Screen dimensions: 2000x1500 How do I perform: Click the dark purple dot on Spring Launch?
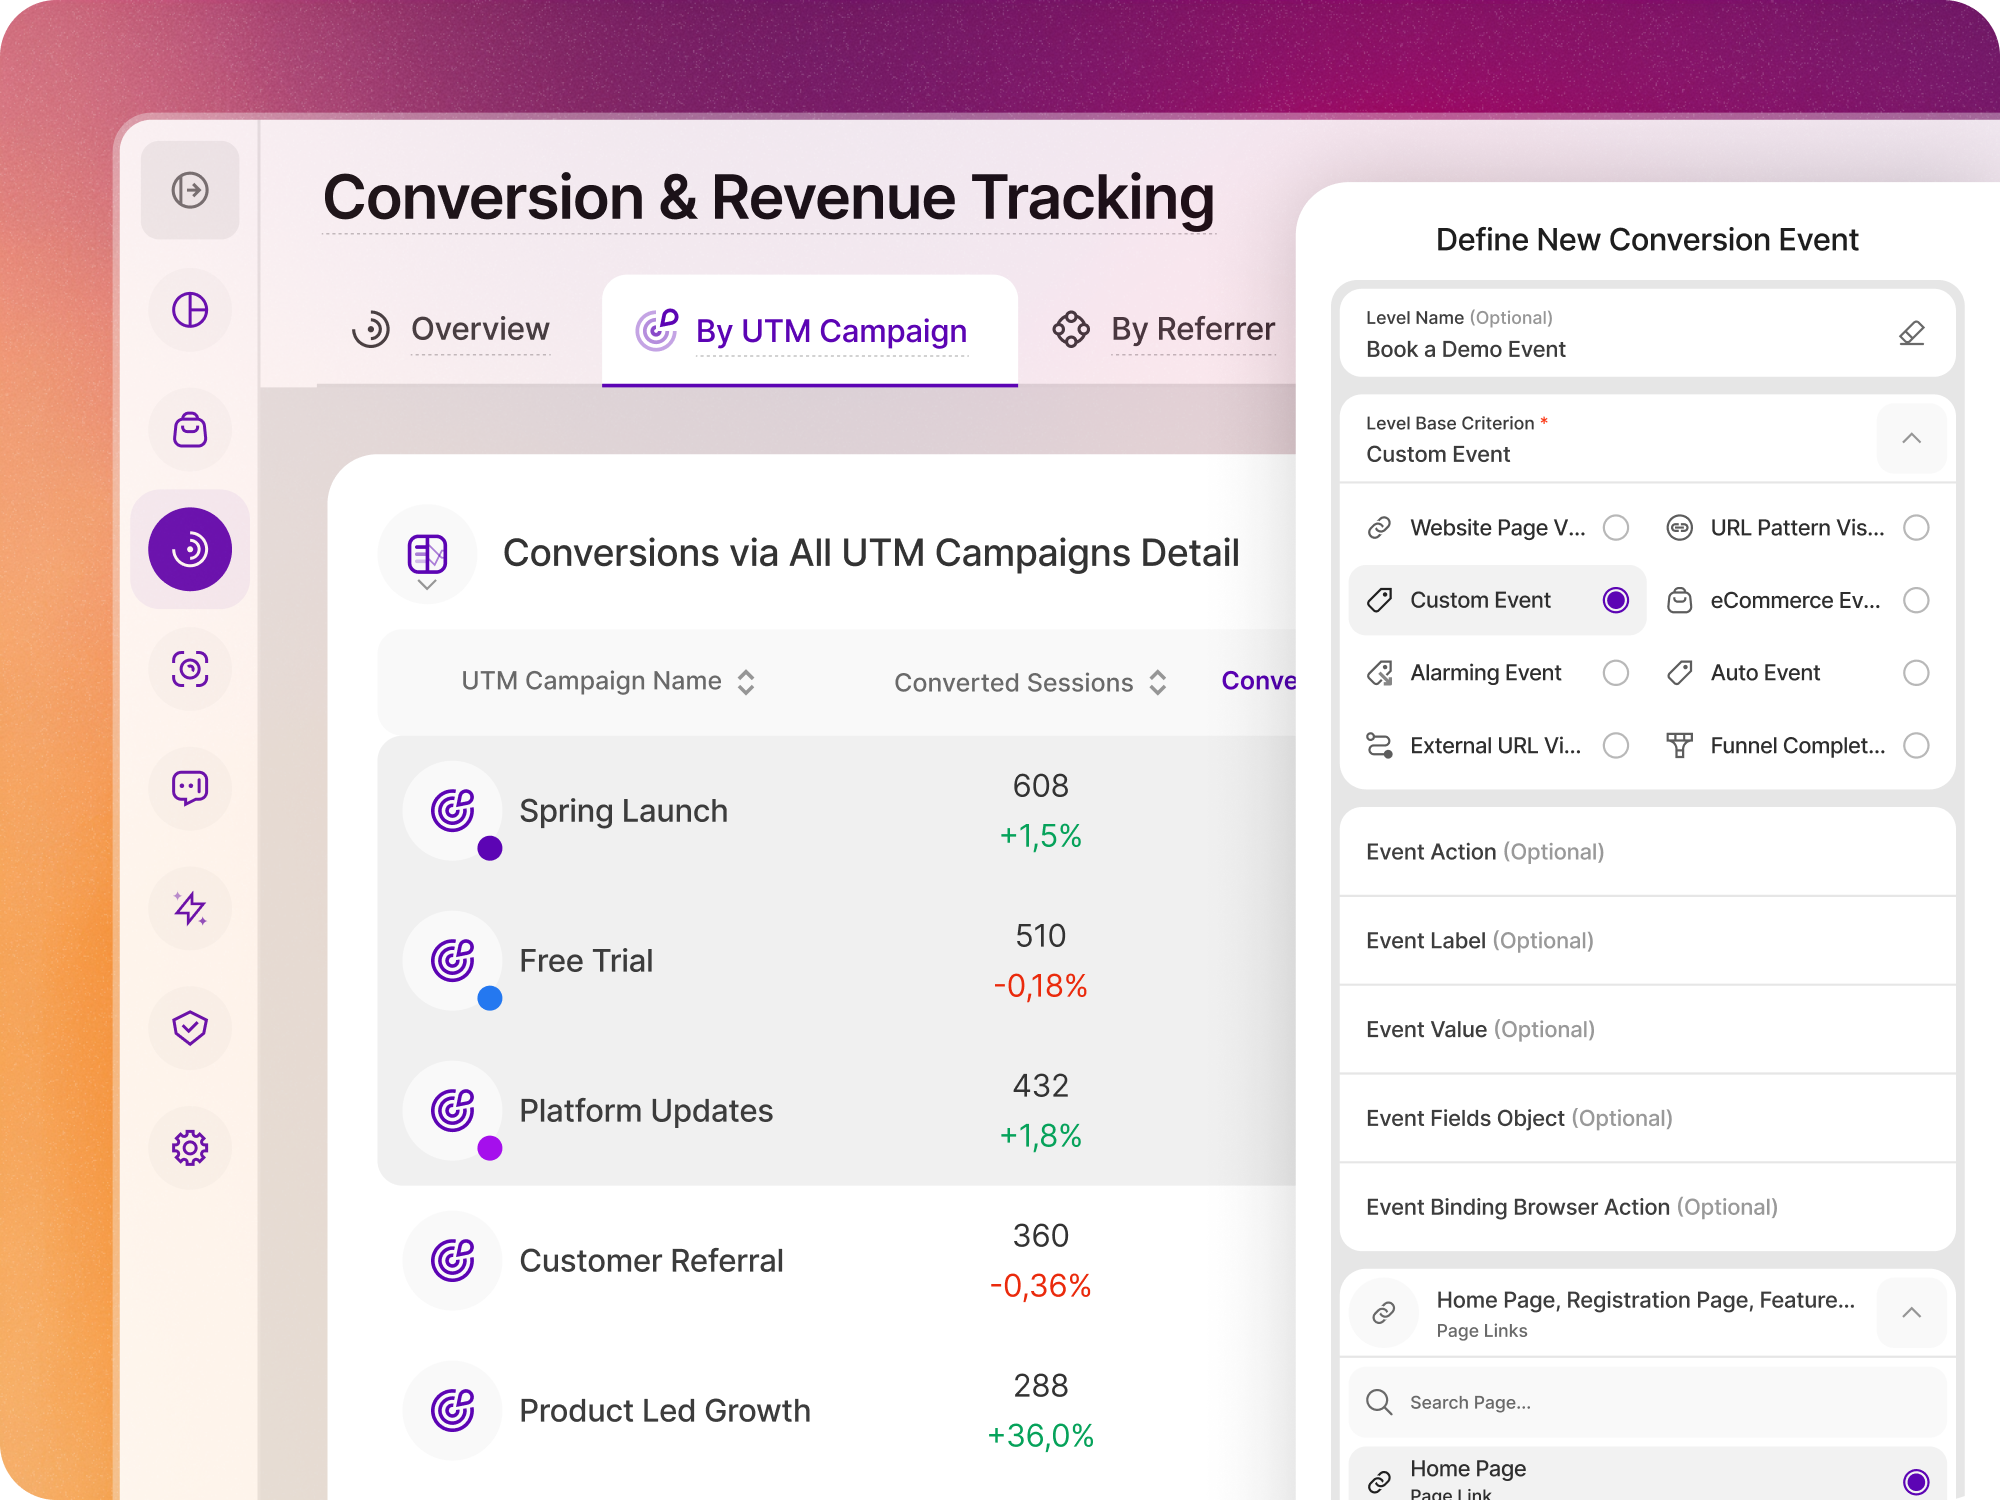[490, 848]
